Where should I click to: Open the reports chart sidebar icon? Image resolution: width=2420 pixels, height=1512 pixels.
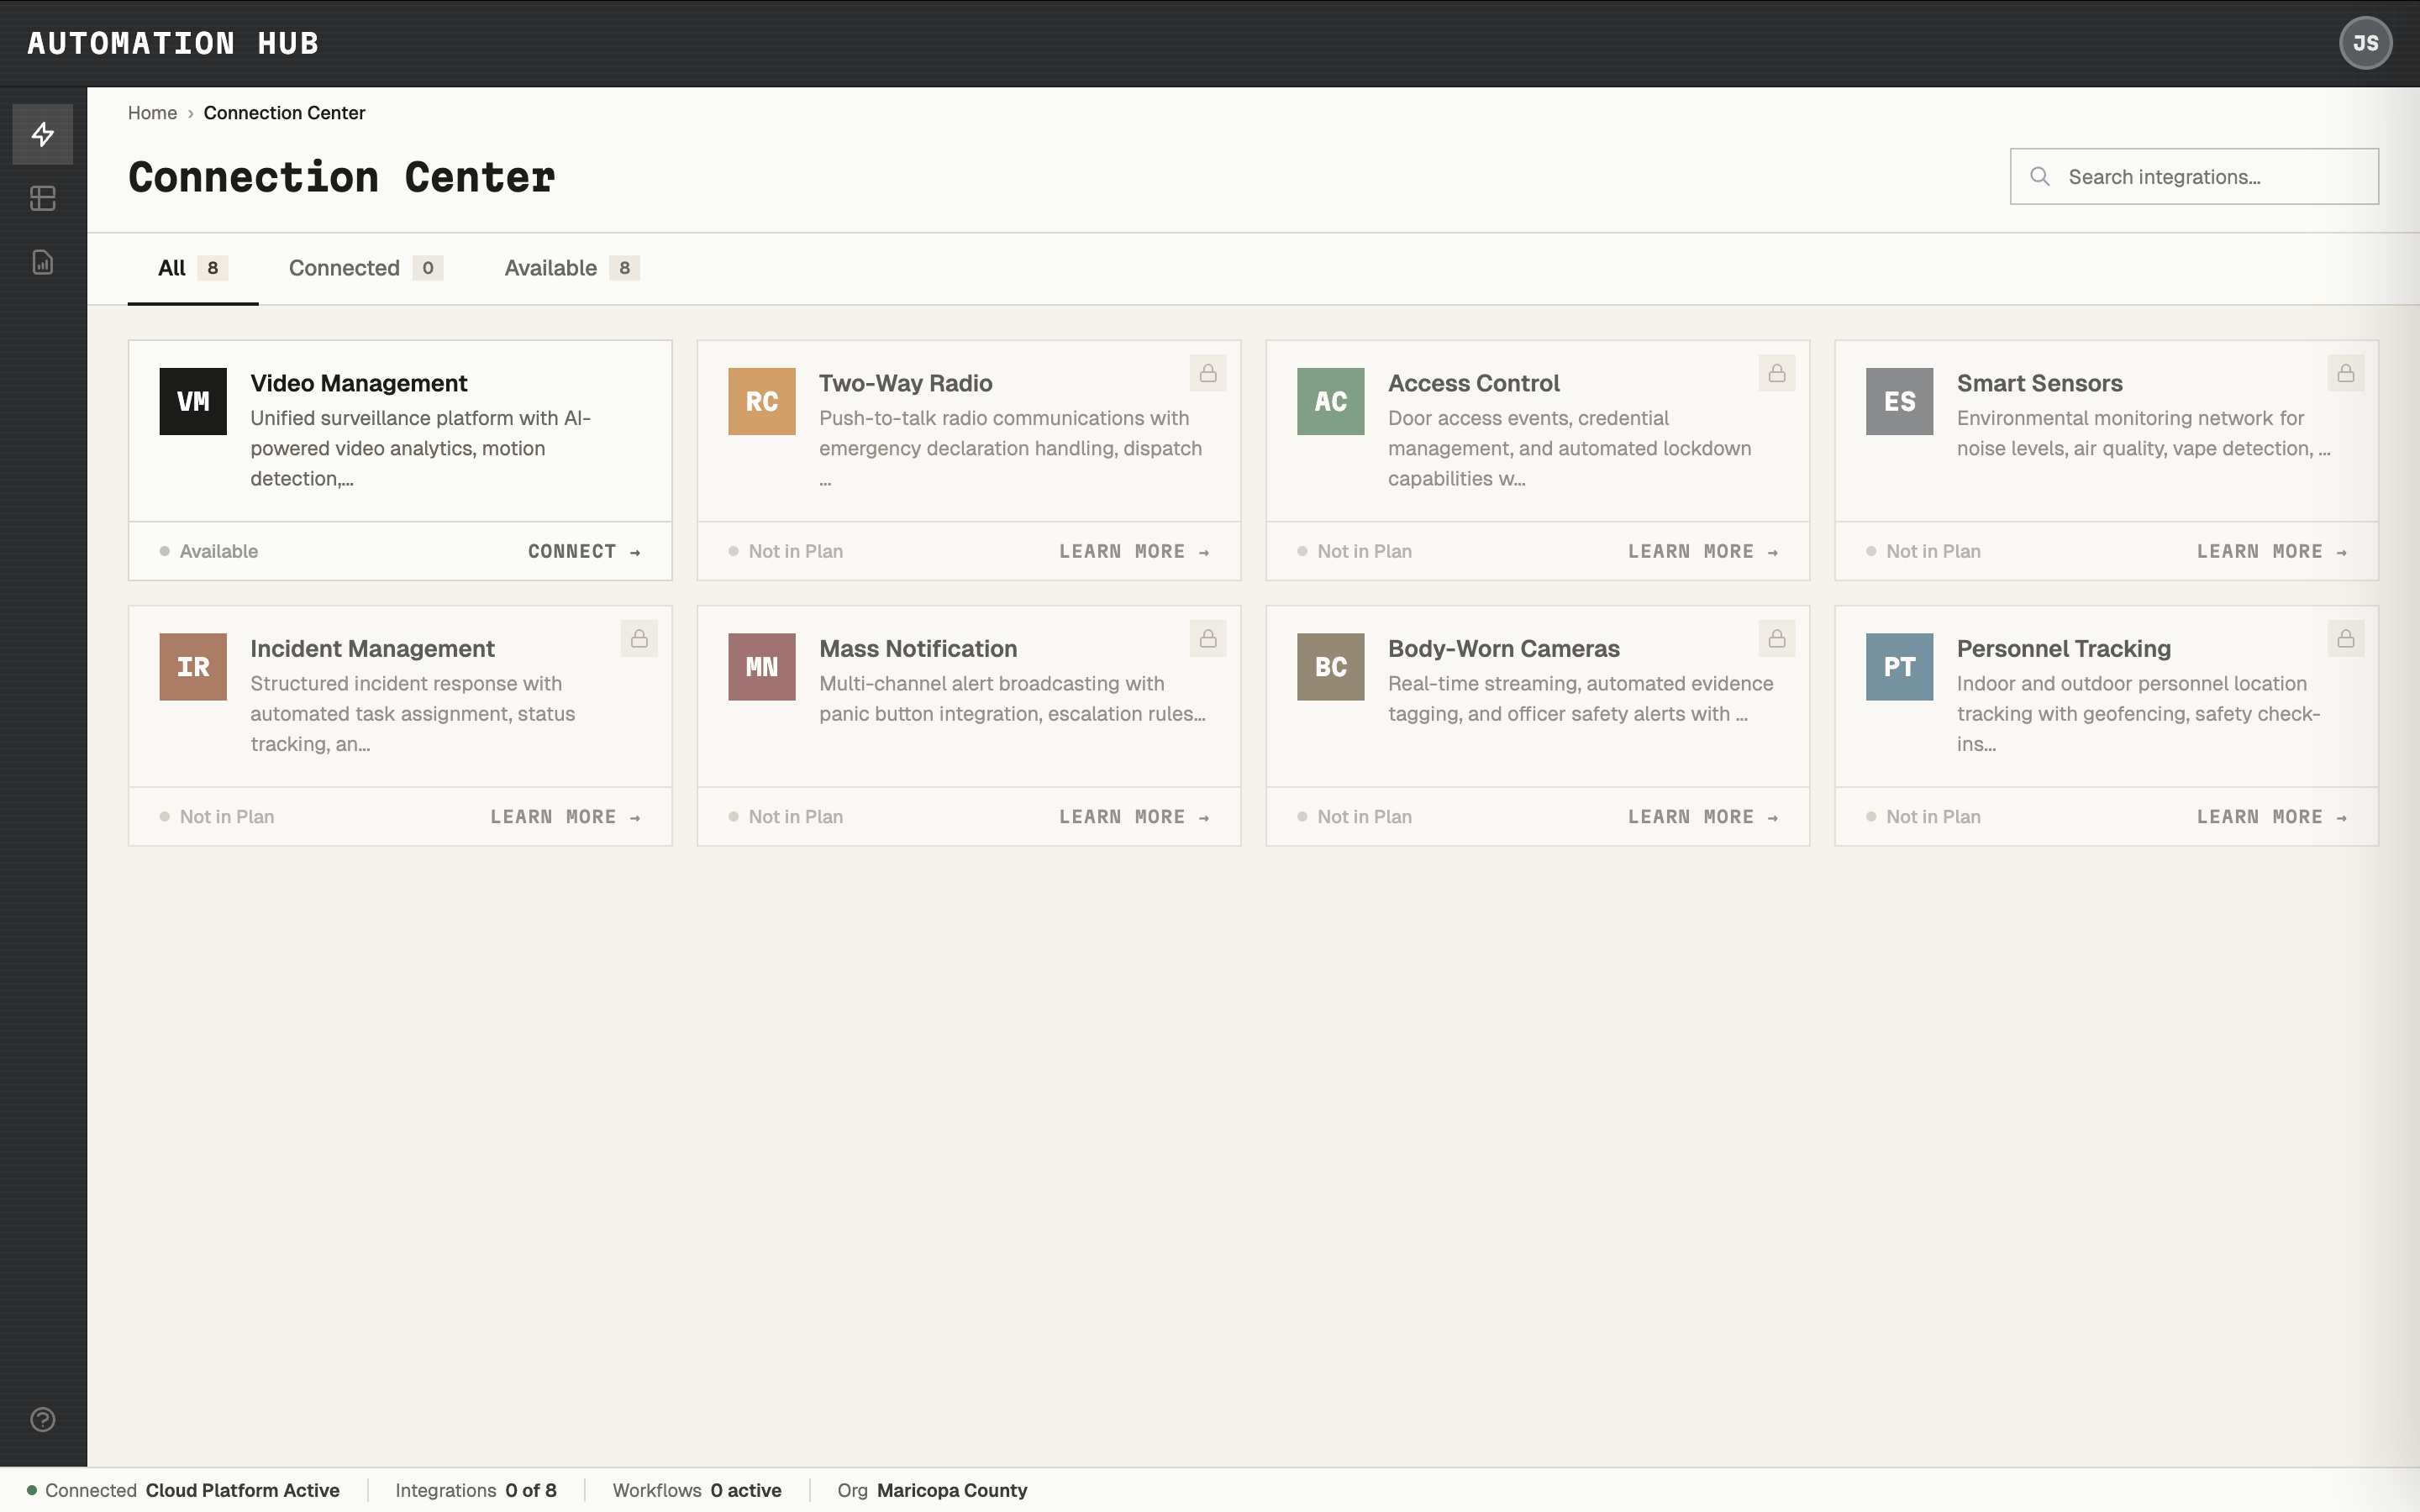pos(42,262)
